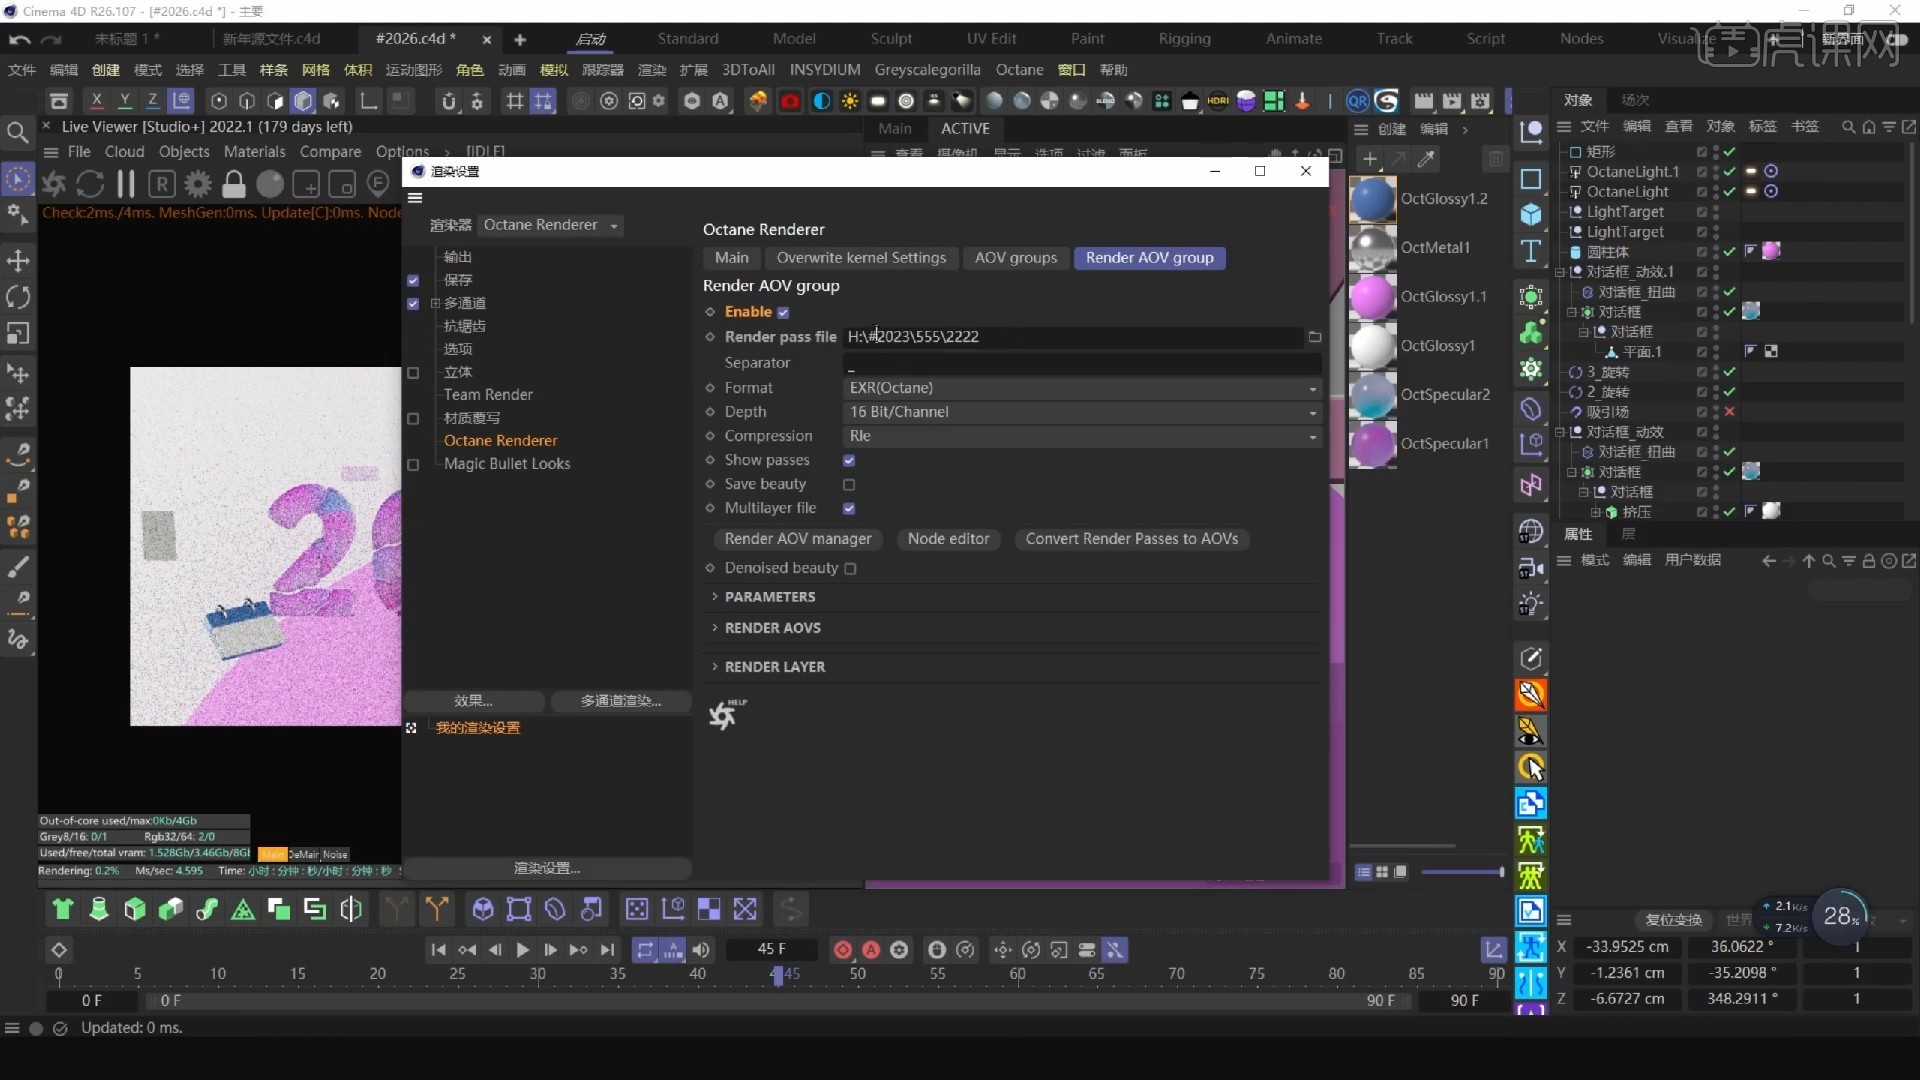This screenshot has height=1080, width=1920.
Task: Switch to Overwrite kernel Settings tab
Action: (861, 258)
